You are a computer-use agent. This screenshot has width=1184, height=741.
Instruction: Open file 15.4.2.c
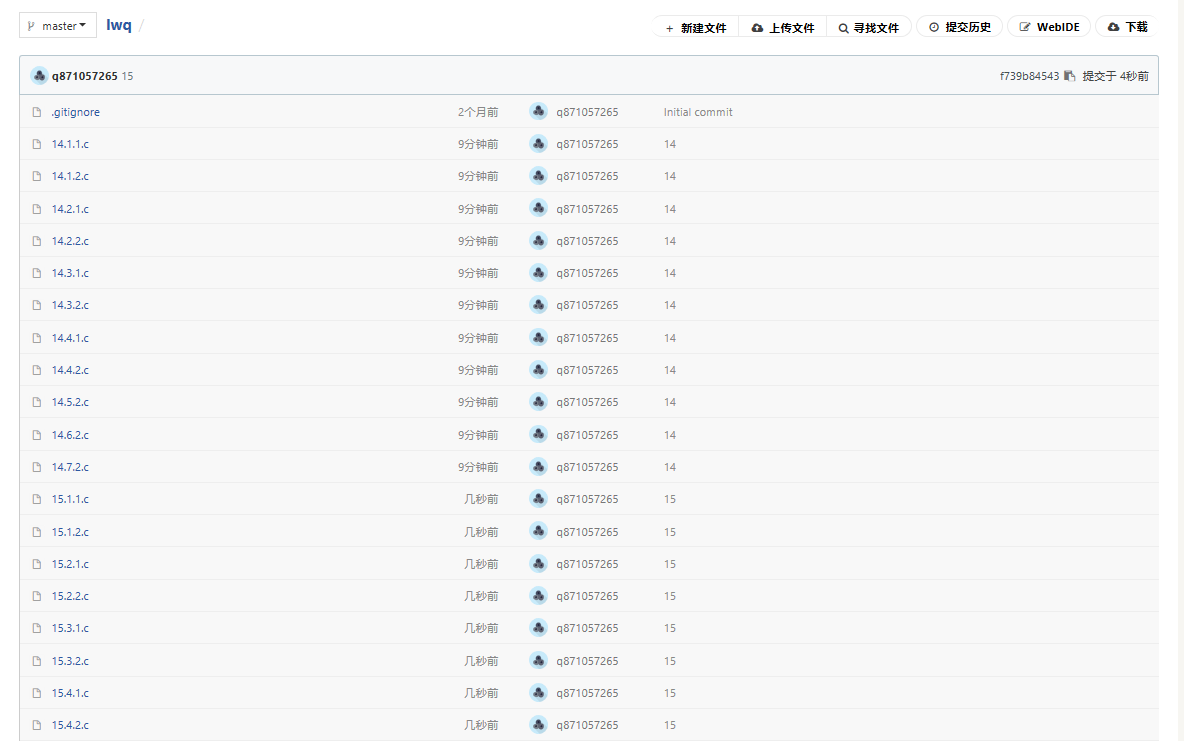[x=70, y=725]
